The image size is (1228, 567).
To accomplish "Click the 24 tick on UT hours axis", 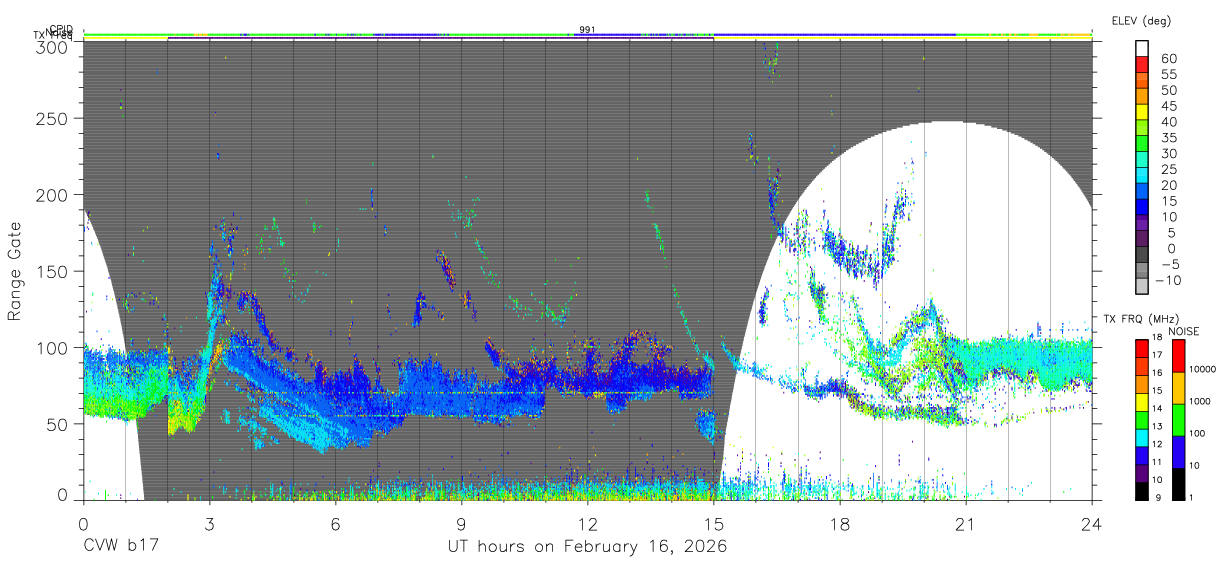I will tap(1091, 523).
